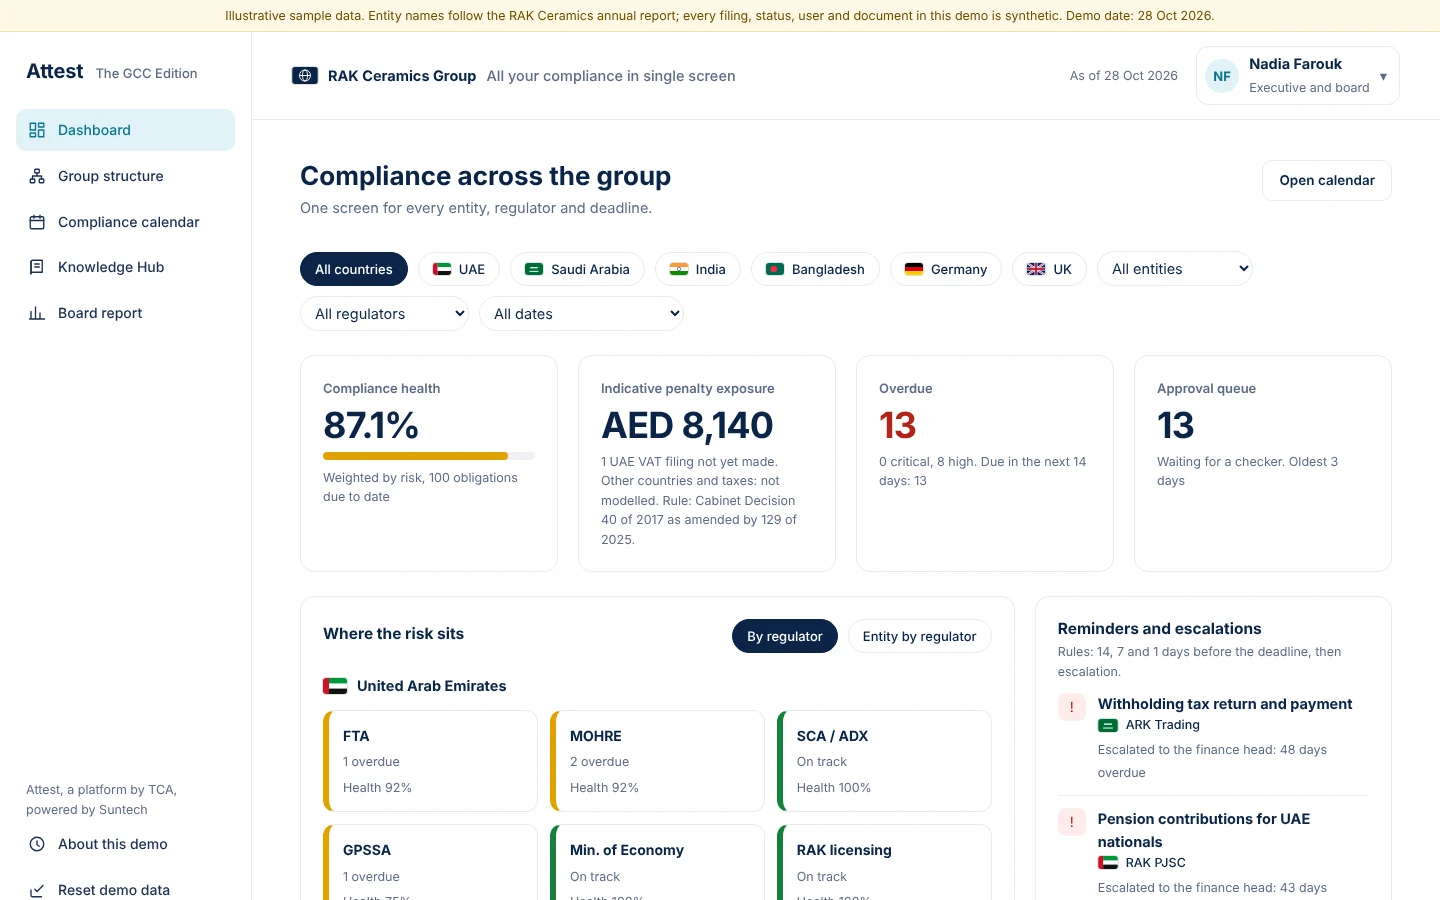Click the Saudi flag next to ARK Trading
Image resolution: width=1440 pixels, height=900 pixels.
(1108, 725)
